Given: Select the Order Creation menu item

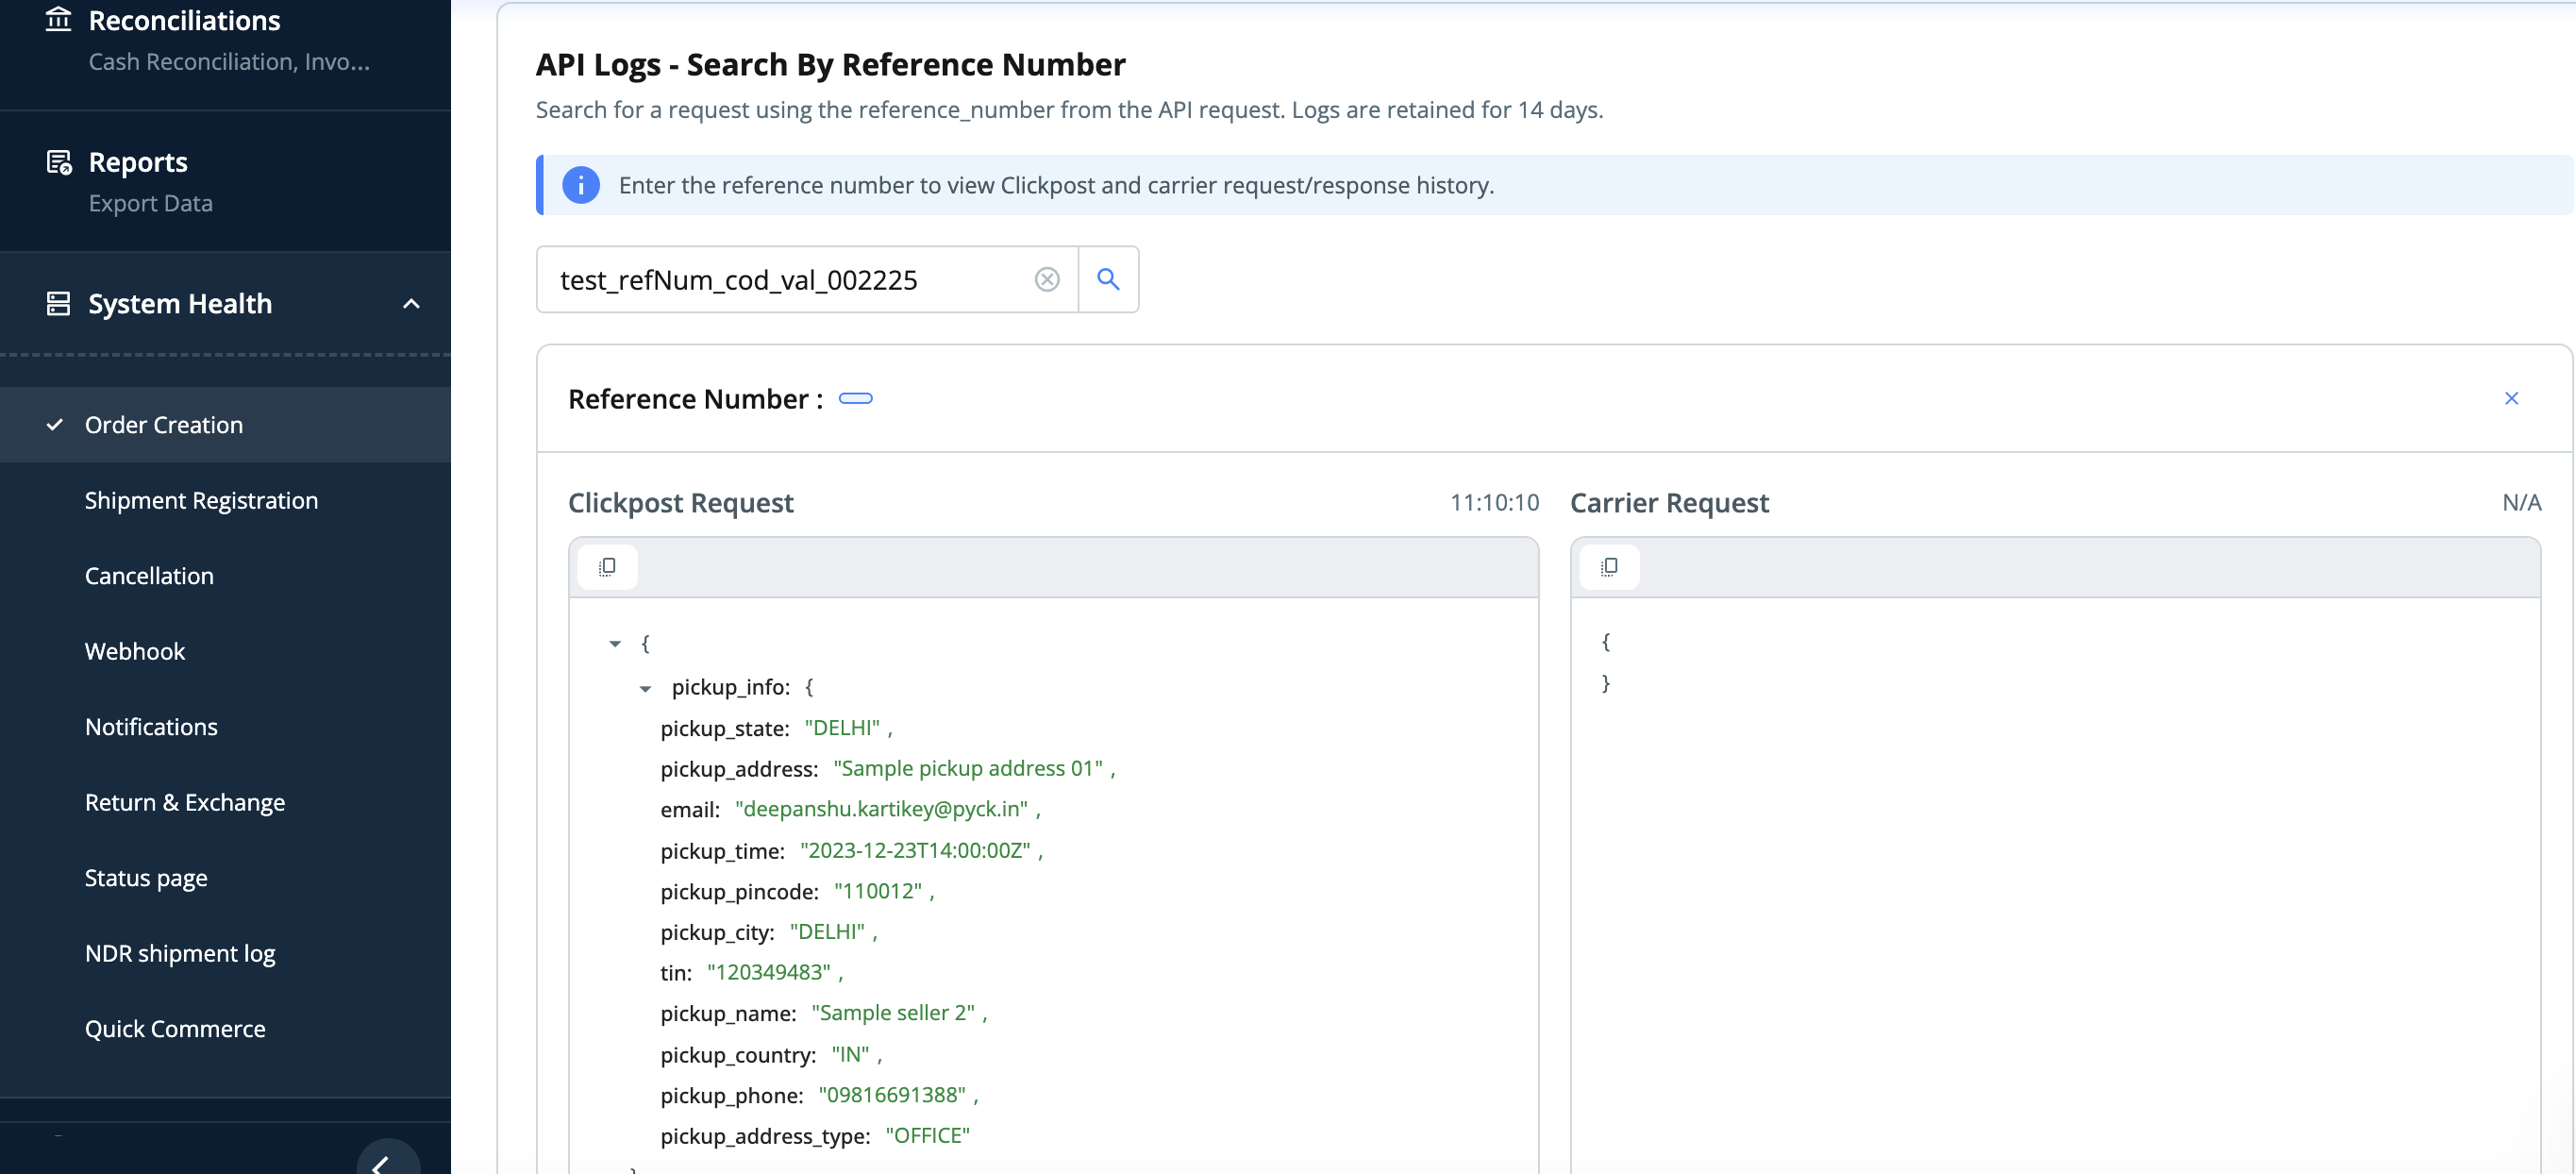Looking at the screenshot, I should pos(225,425).
